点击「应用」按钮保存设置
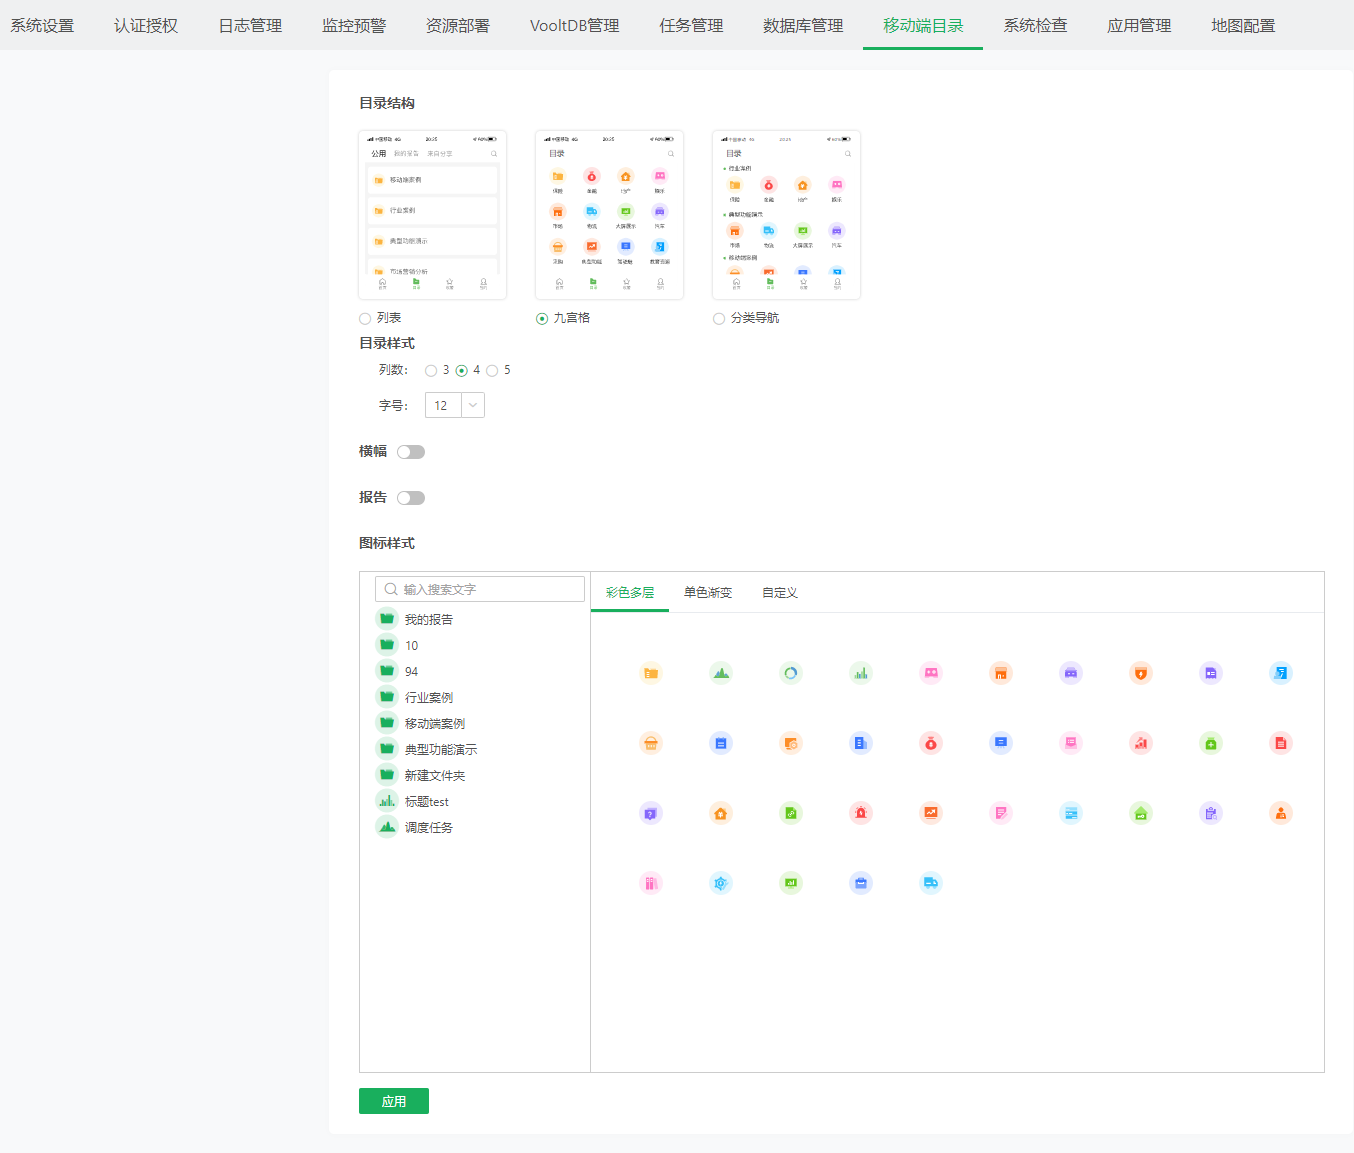The image size is (1354, 1153). coord(393,1100)
